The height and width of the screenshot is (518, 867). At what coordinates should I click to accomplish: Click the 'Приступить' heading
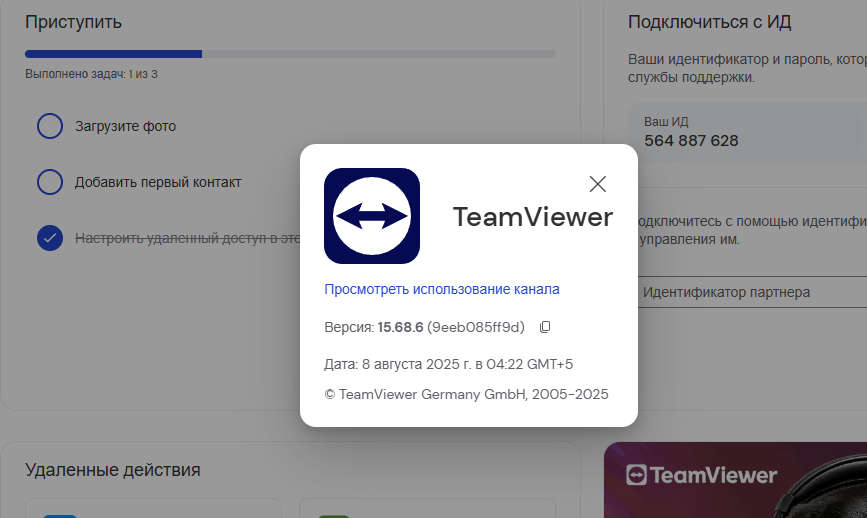73,22
